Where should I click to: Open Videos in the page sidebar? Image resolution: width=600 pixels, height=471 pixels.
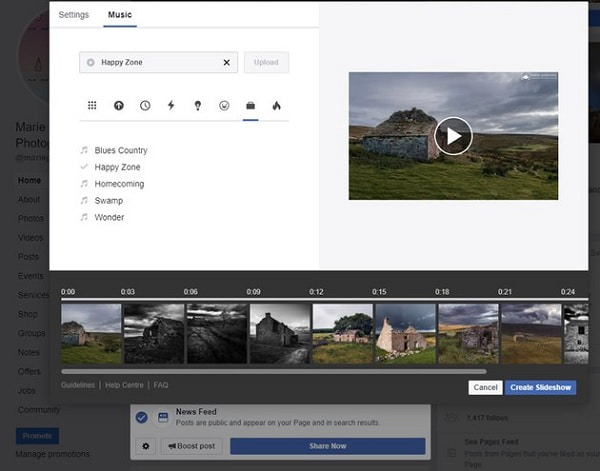coord(30,238)
